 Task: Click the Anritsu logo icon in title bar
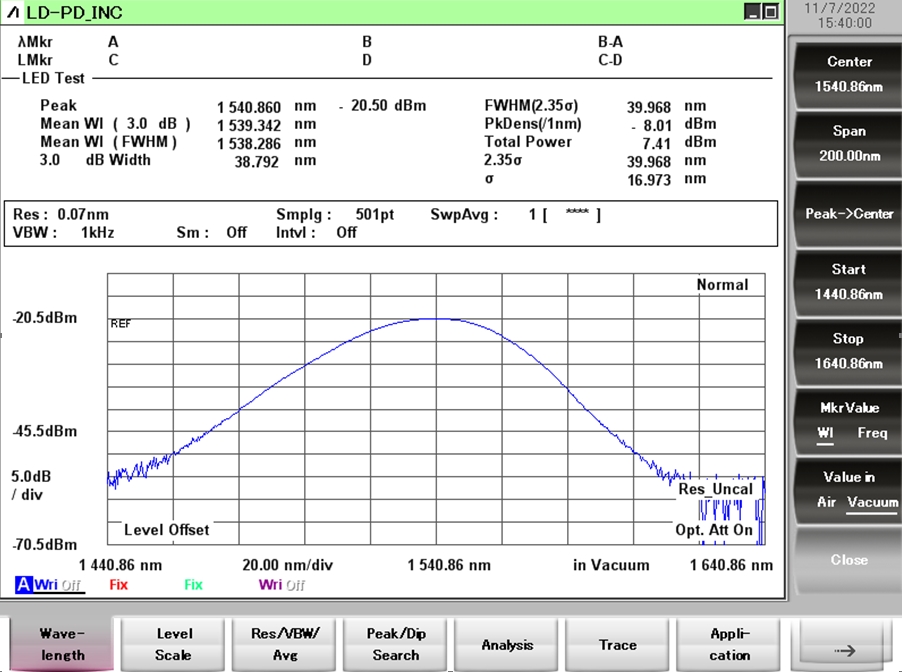point(13,12)
